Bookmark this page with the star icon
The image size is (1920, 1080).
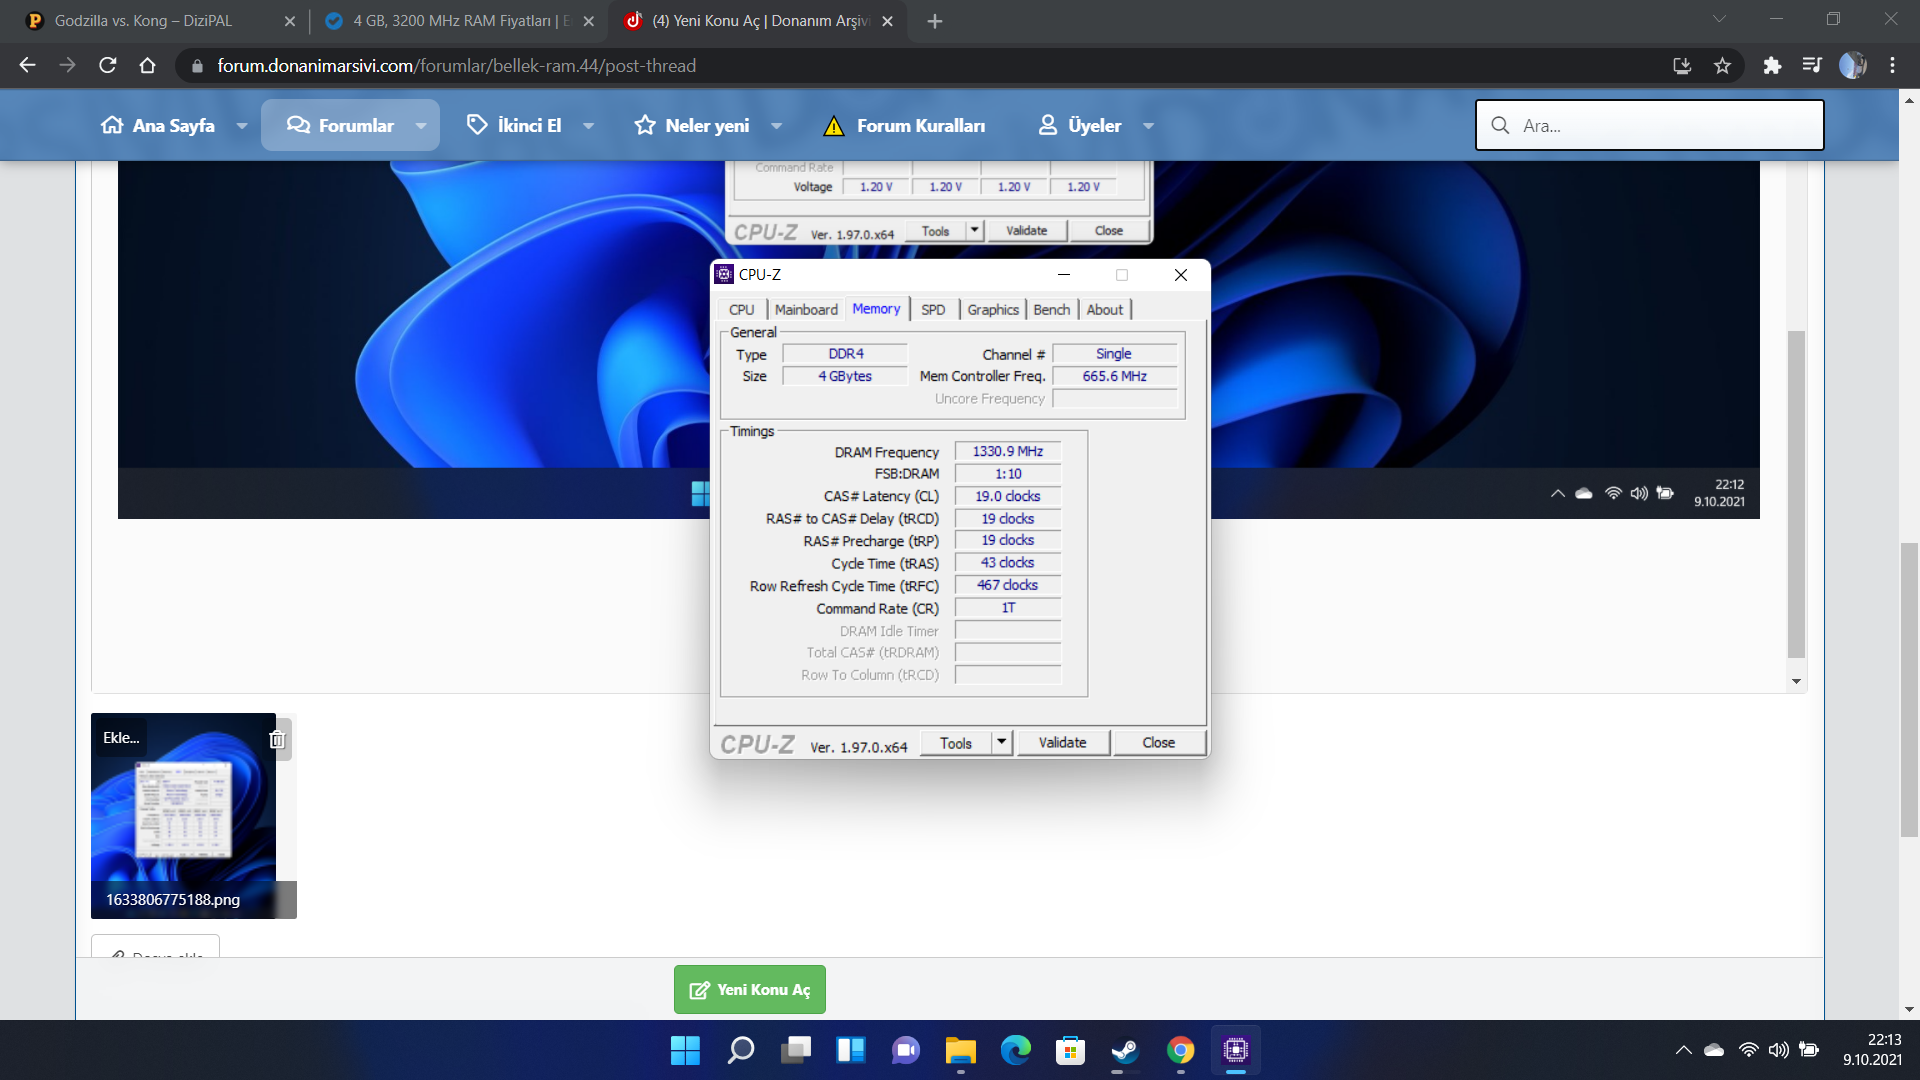1722,66
